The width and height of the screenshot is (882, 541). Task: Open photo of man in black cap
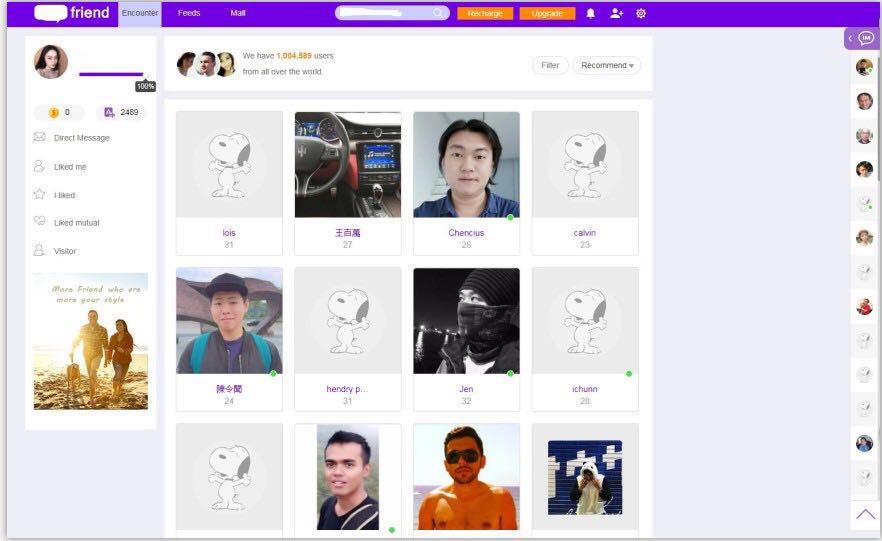click(230, 321)
